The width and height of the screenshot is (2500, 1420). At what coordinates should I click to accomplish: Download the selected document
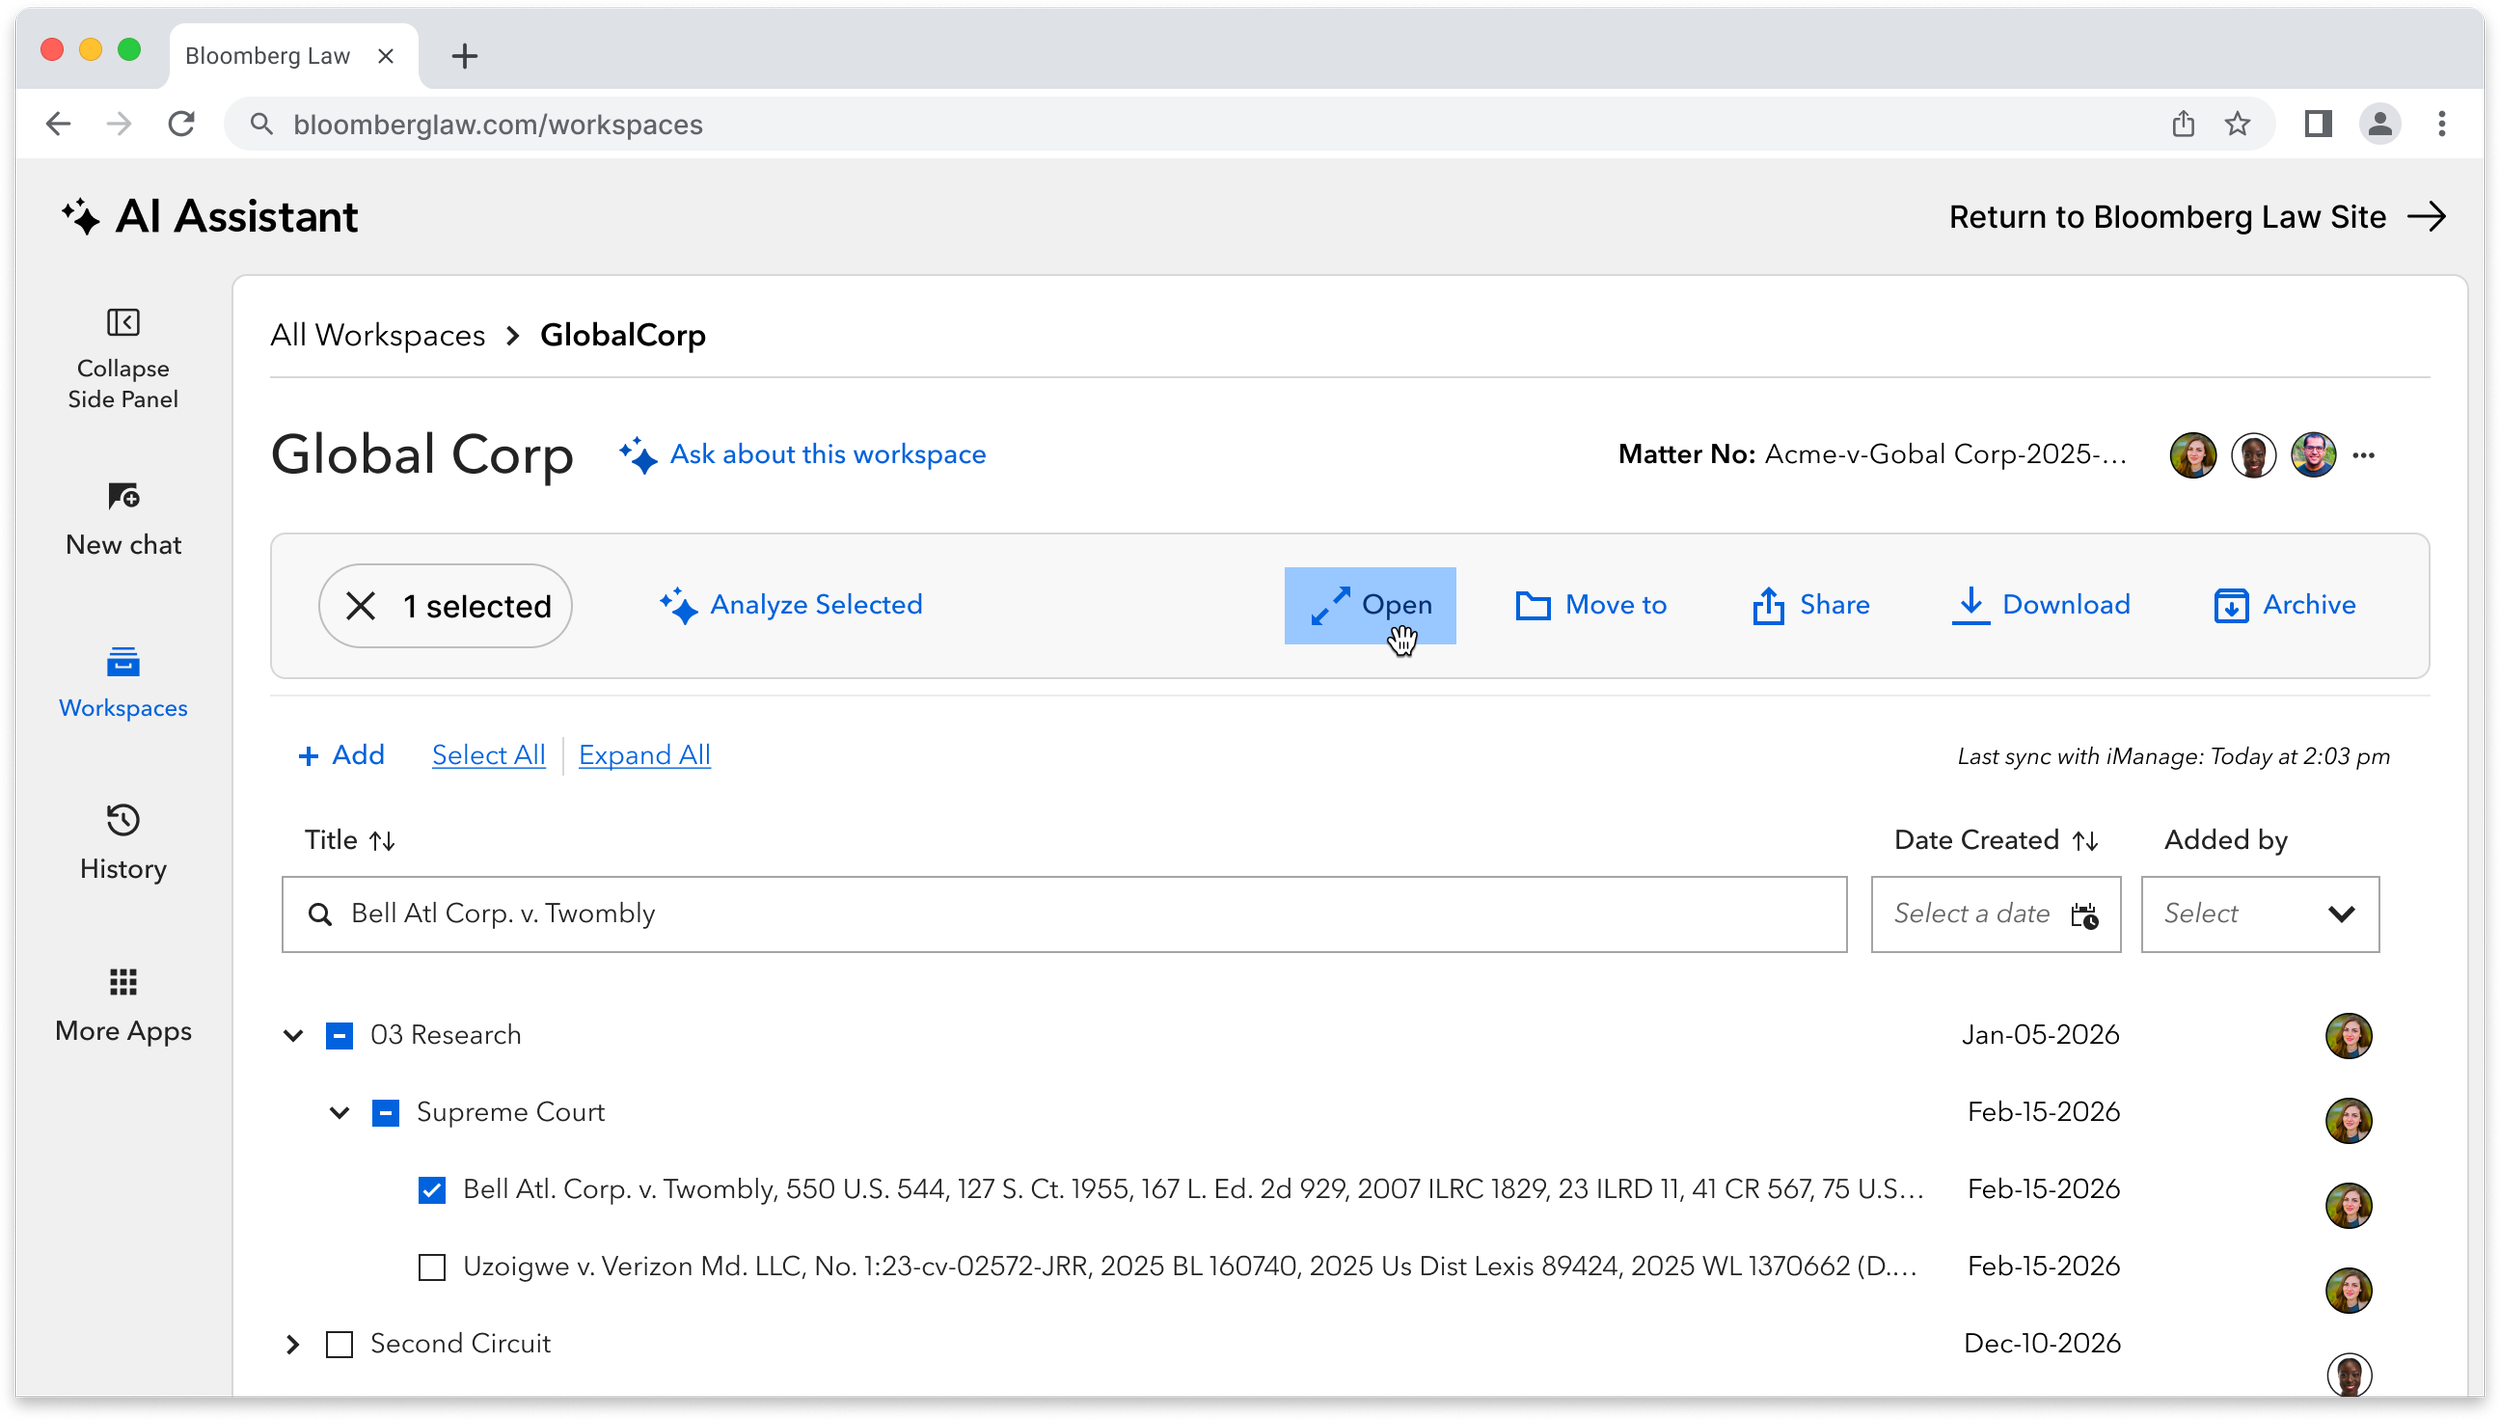2041,605
